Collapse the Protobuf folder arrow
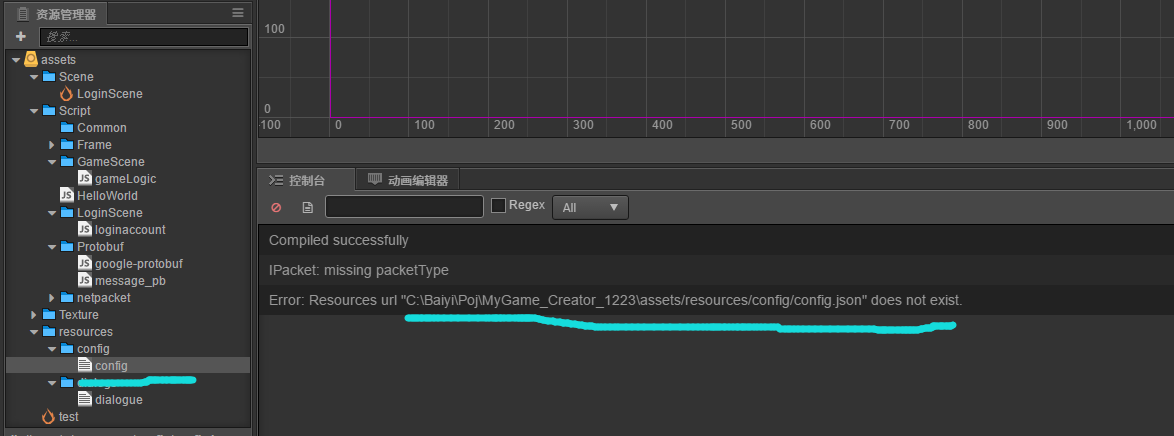 tap(52, 246)
